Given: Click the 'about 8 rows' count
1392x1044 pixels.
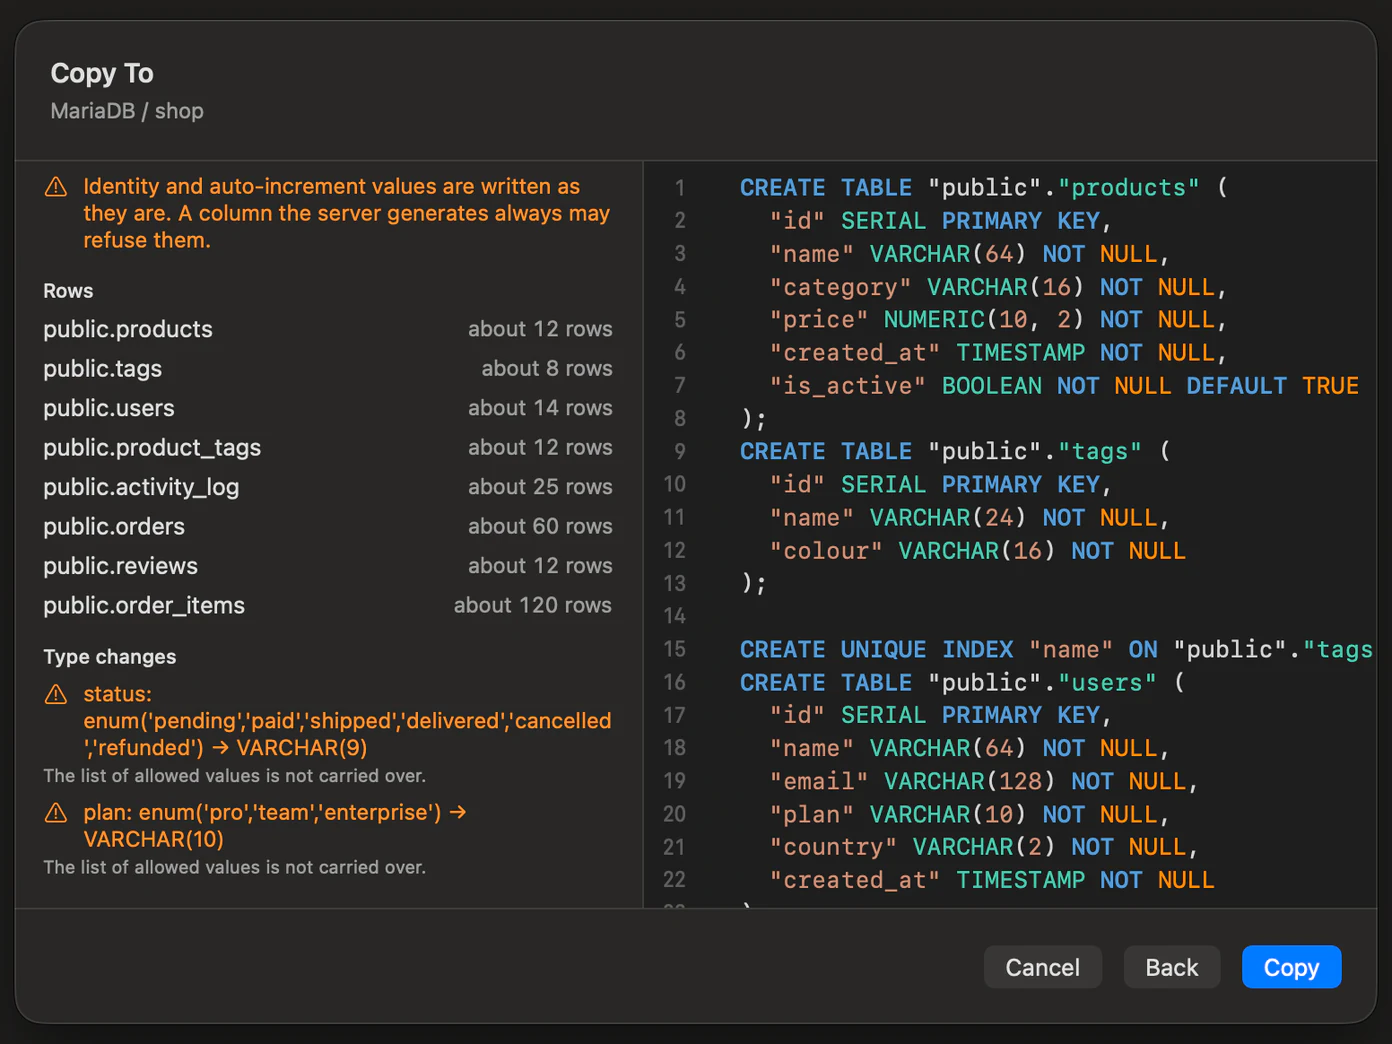Looking at the screenshot, I should point(547,368).
